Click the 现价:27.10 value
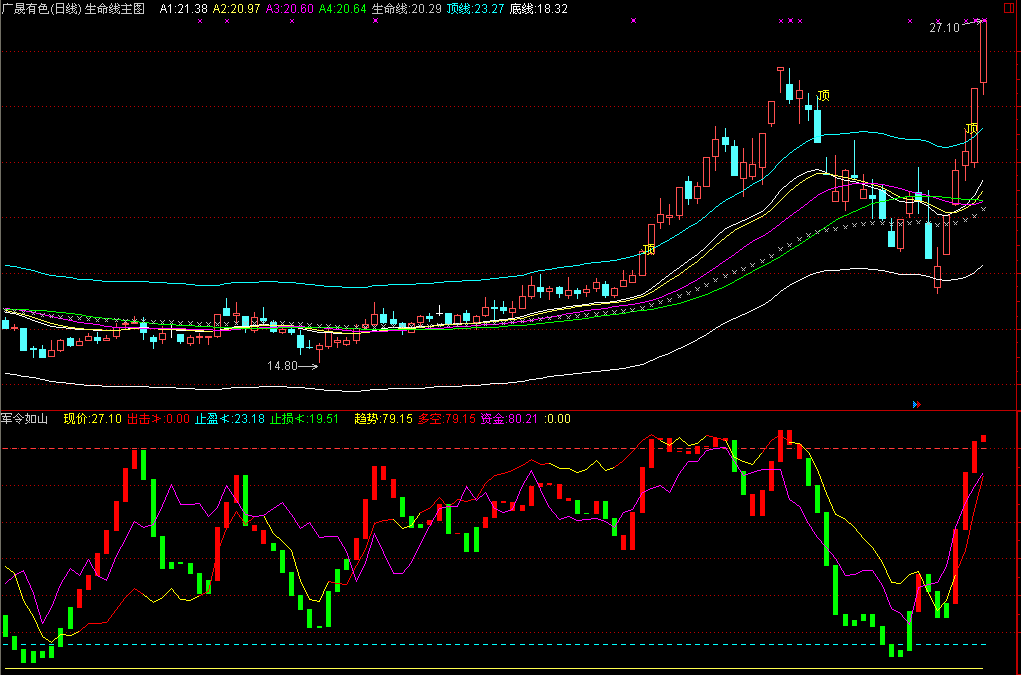 [x=92, y=419]
